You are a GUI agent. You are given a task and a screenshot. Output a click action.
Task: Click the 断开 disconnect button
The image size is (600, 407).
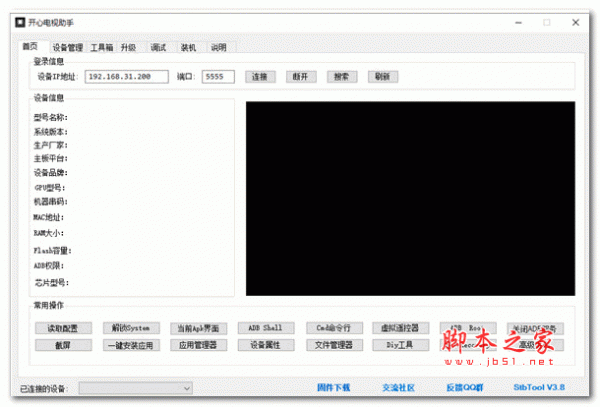pyautogui.click(x=301, y=77)
